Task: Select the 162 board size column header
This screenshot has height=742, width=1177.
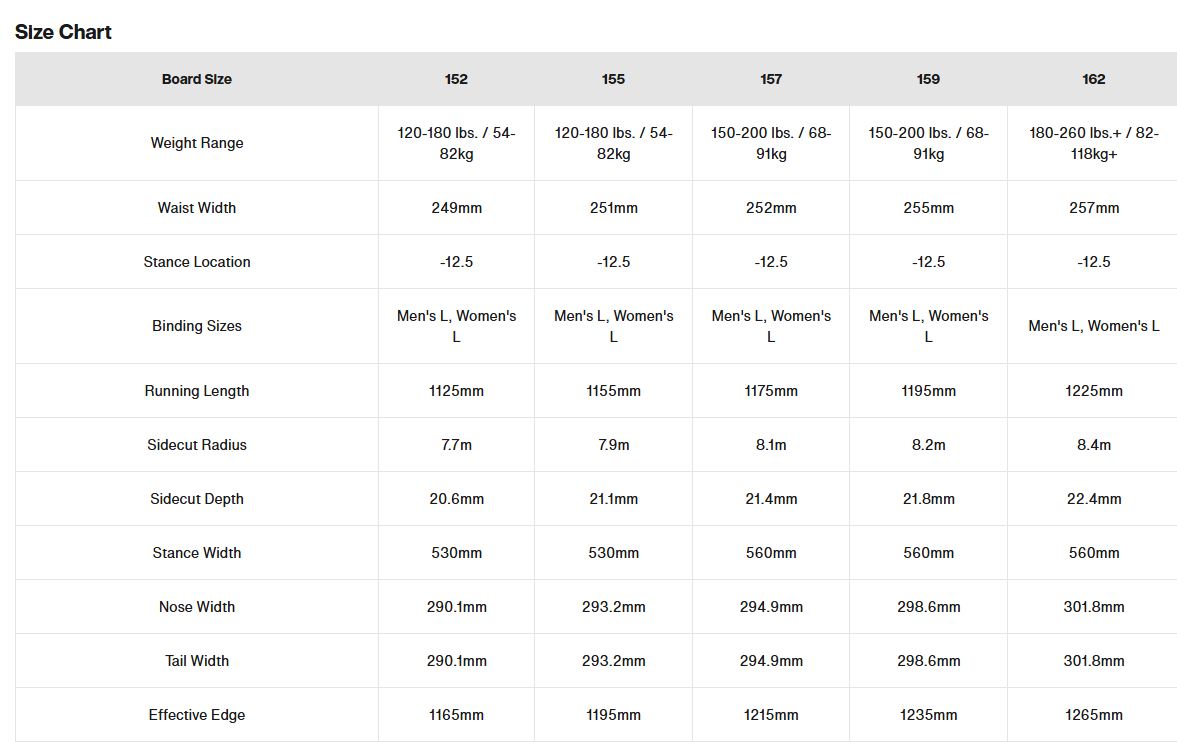Action: coord(1093,79)
